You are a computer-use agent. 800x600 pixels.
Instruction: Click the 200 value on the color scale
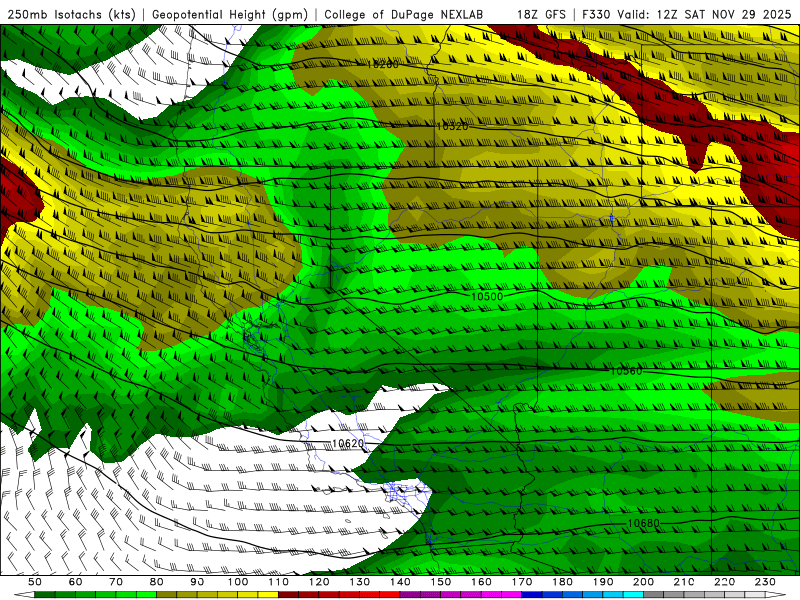(x=644, y=582)
